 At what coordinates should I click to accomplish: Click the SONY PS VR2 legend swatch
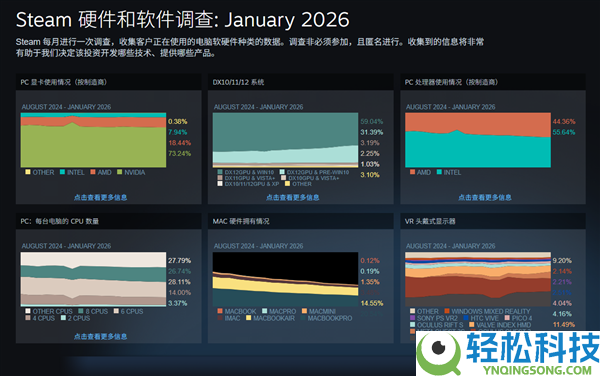412,318
